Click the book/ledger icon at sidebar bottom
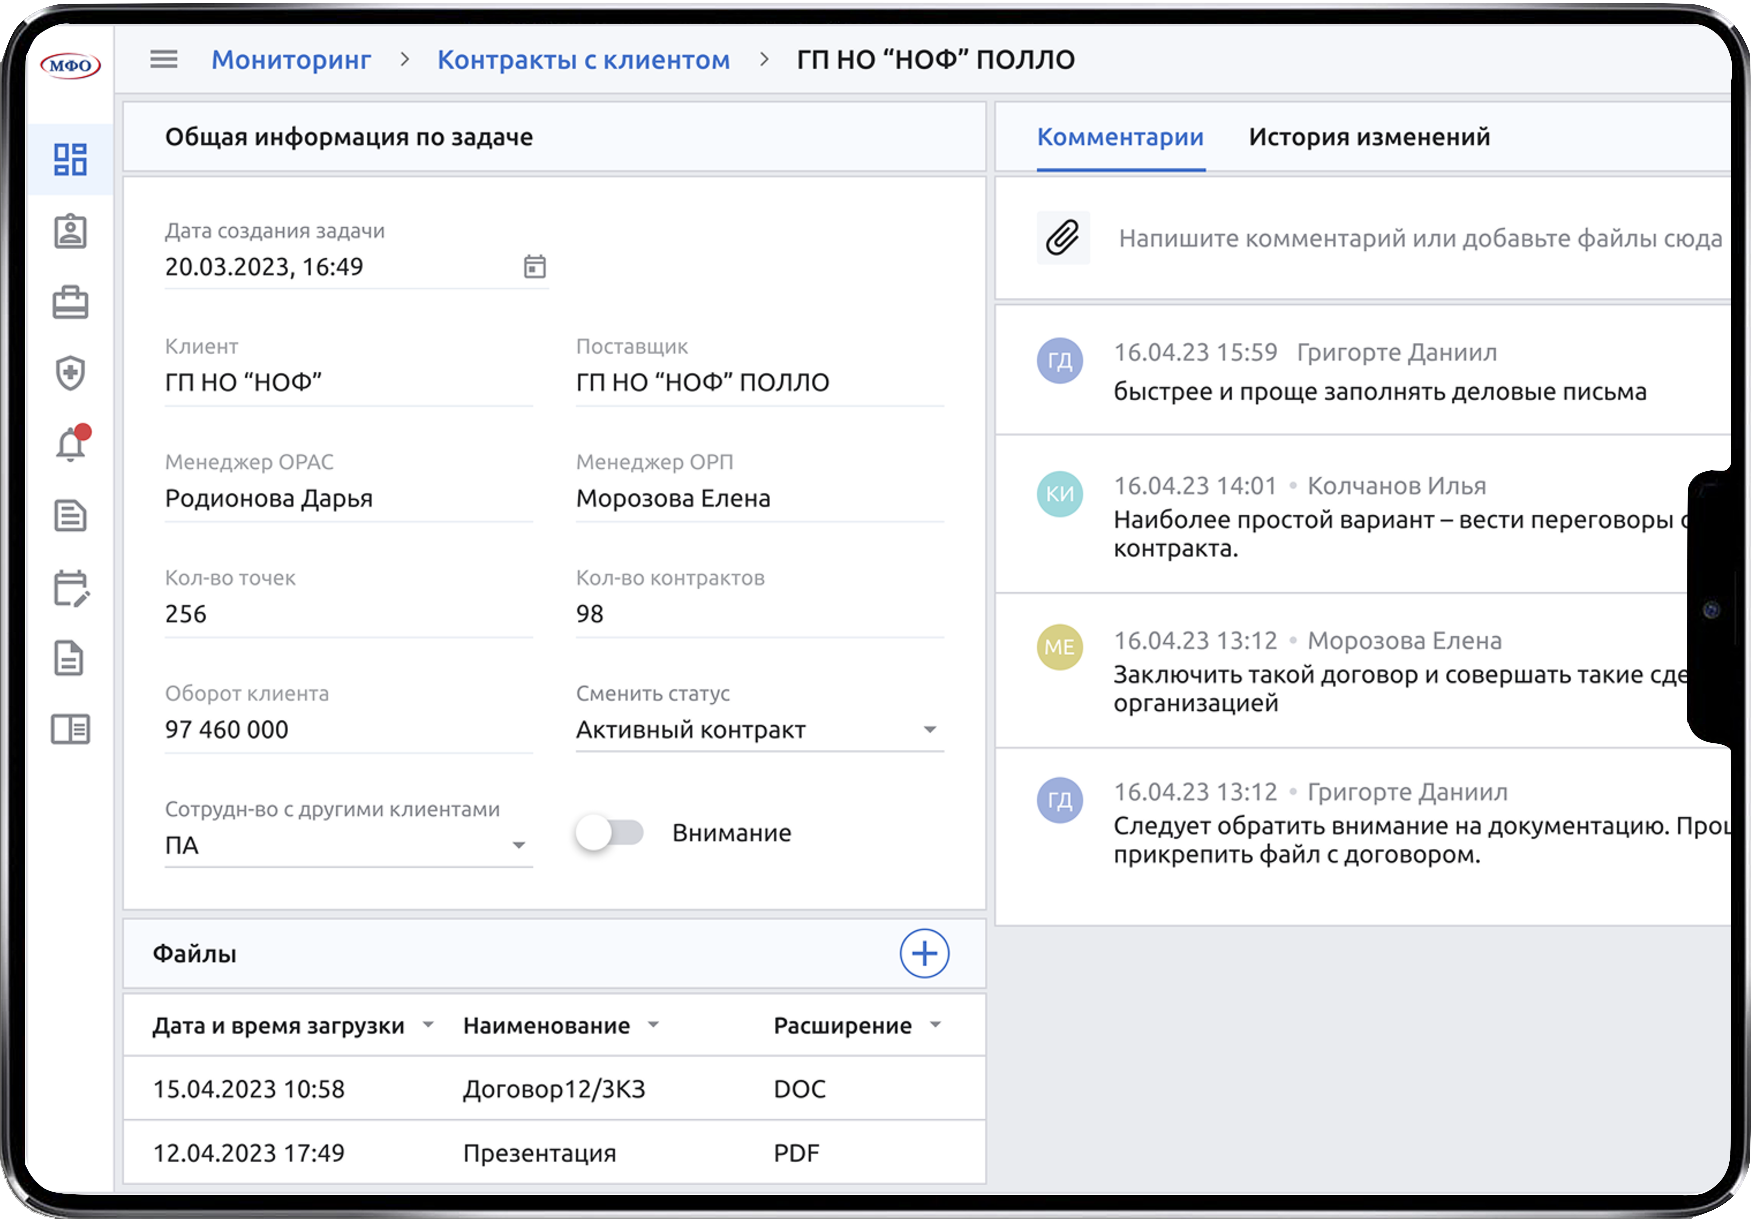This screenshot has width=1753, height=1219. 72,731
